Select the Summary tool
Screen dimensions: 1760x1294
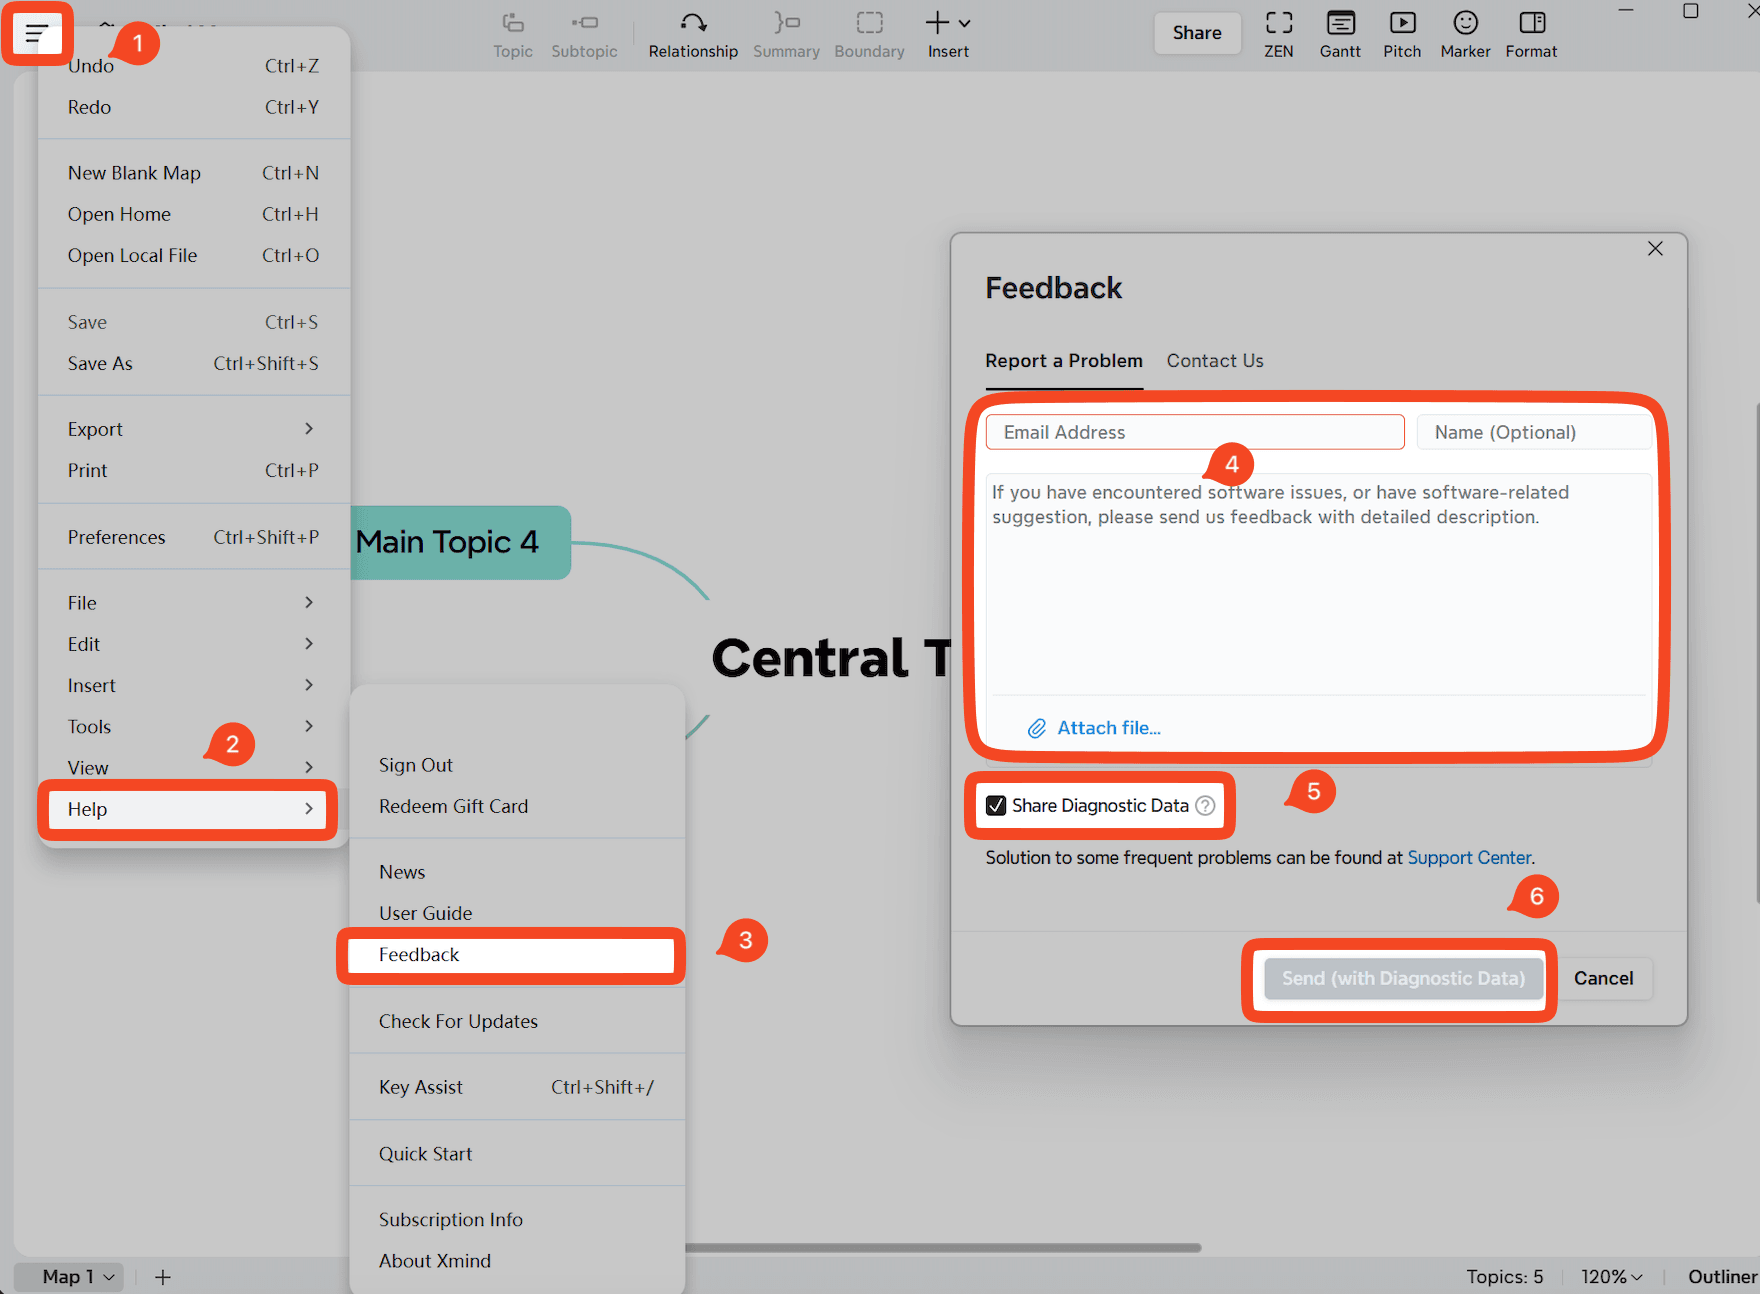coord(786,35)
